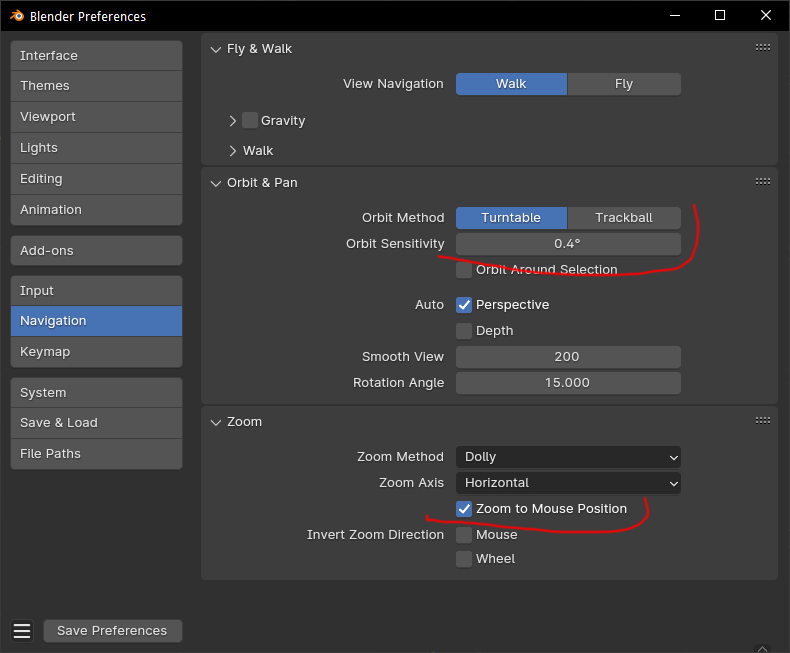Open the Zoom Method dropdown

(568, 457)
